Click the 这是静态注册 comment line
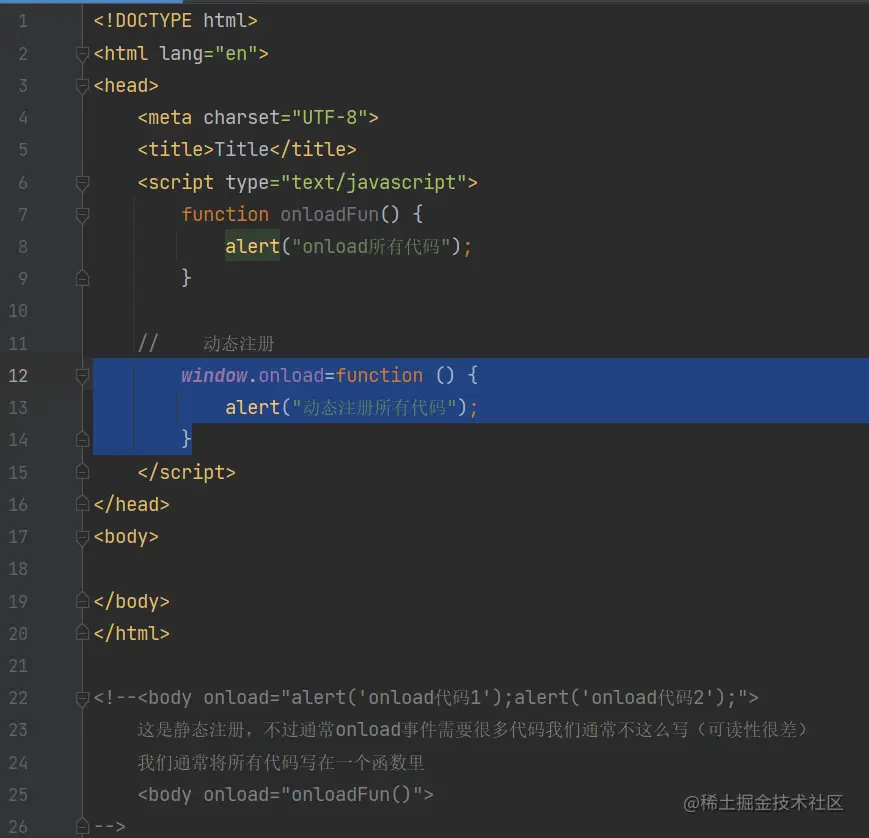Screen dimensions: 869x838 472,729
